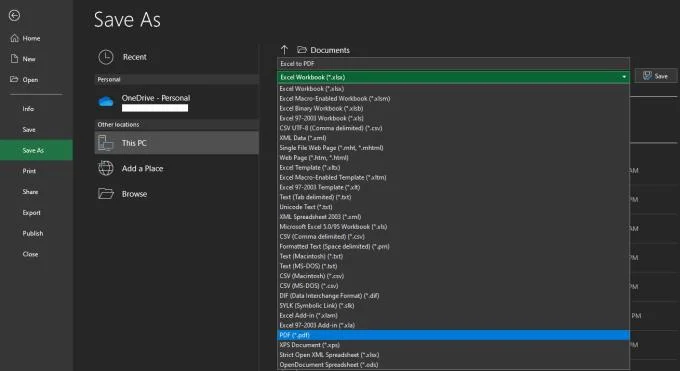
Task: Select Single File Web Page (*.mht, *.mhtml)
Action: point(453,148)
